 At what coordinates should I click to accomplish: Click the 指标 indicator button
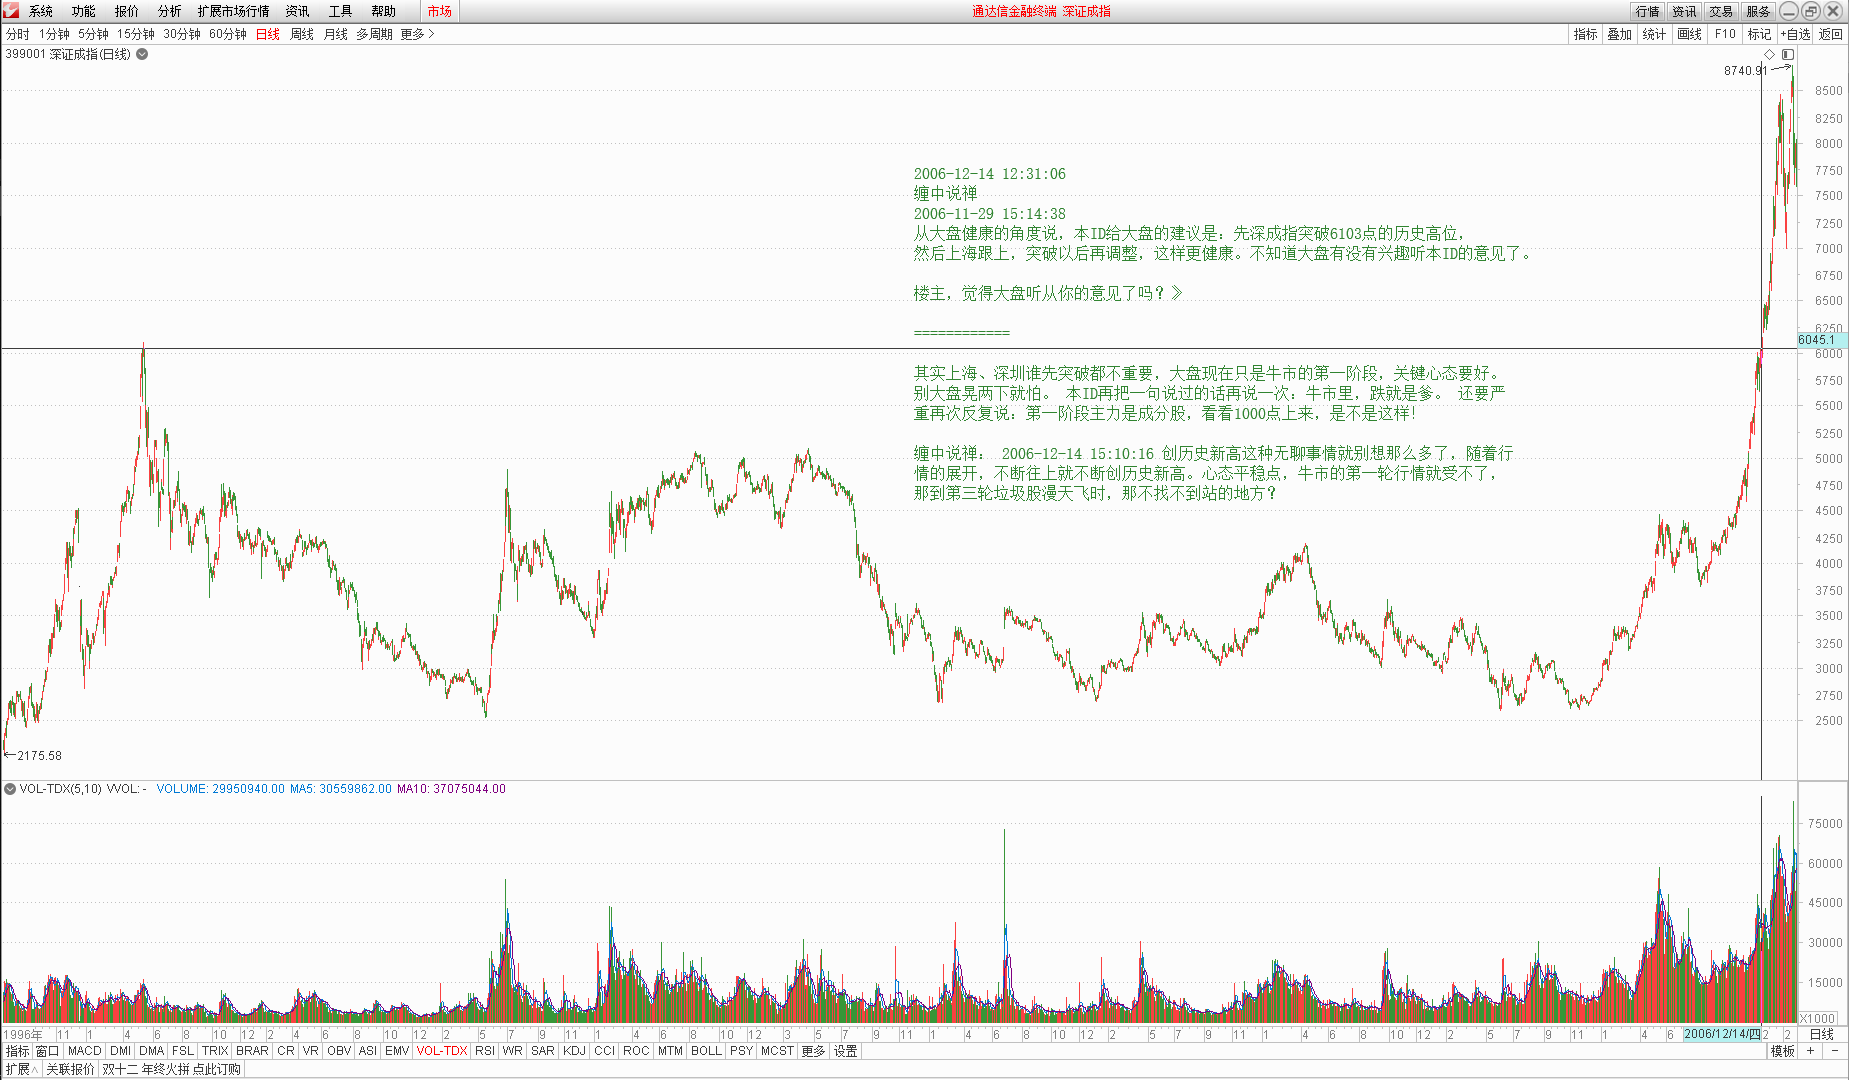pyautogui.click(x=1584, y=33)
